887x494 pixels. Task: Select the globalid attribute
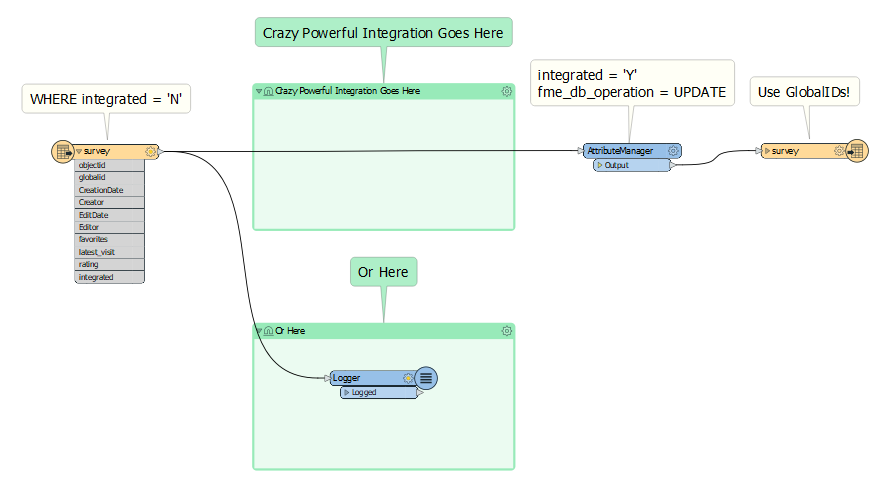point(109,178)
